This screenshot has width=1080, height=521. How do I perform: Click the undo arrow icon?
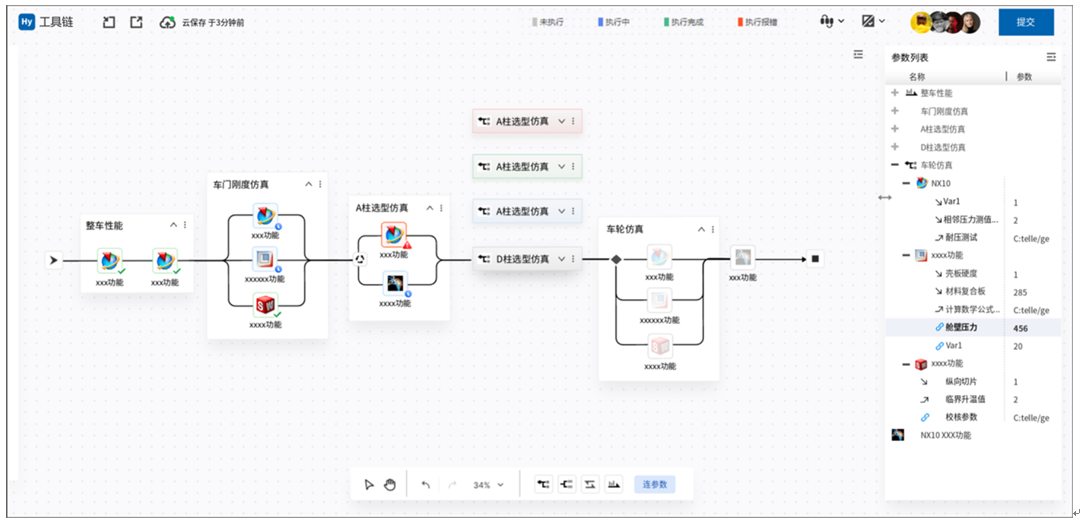coord(425,485)
